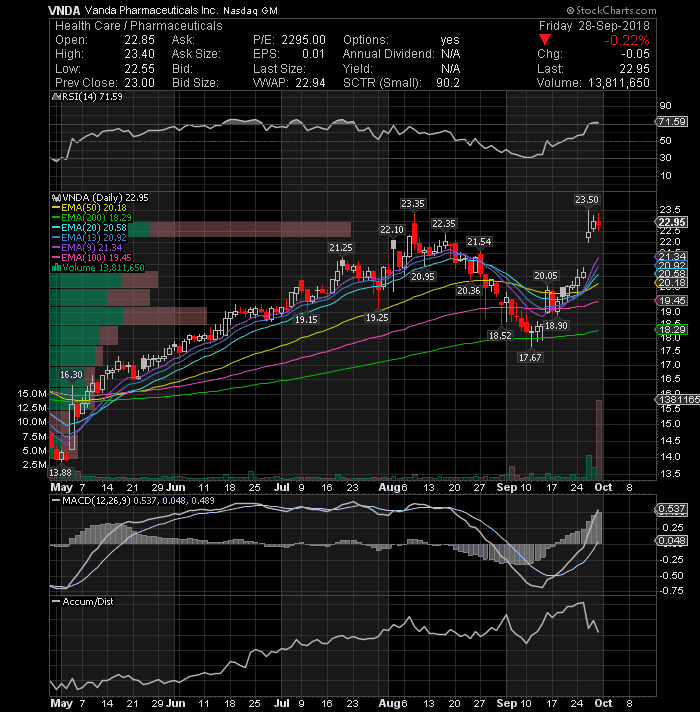Click the 23.50 high price annotation
The width and height of the screenshot is (700, 712).
[x=587, y=200]
